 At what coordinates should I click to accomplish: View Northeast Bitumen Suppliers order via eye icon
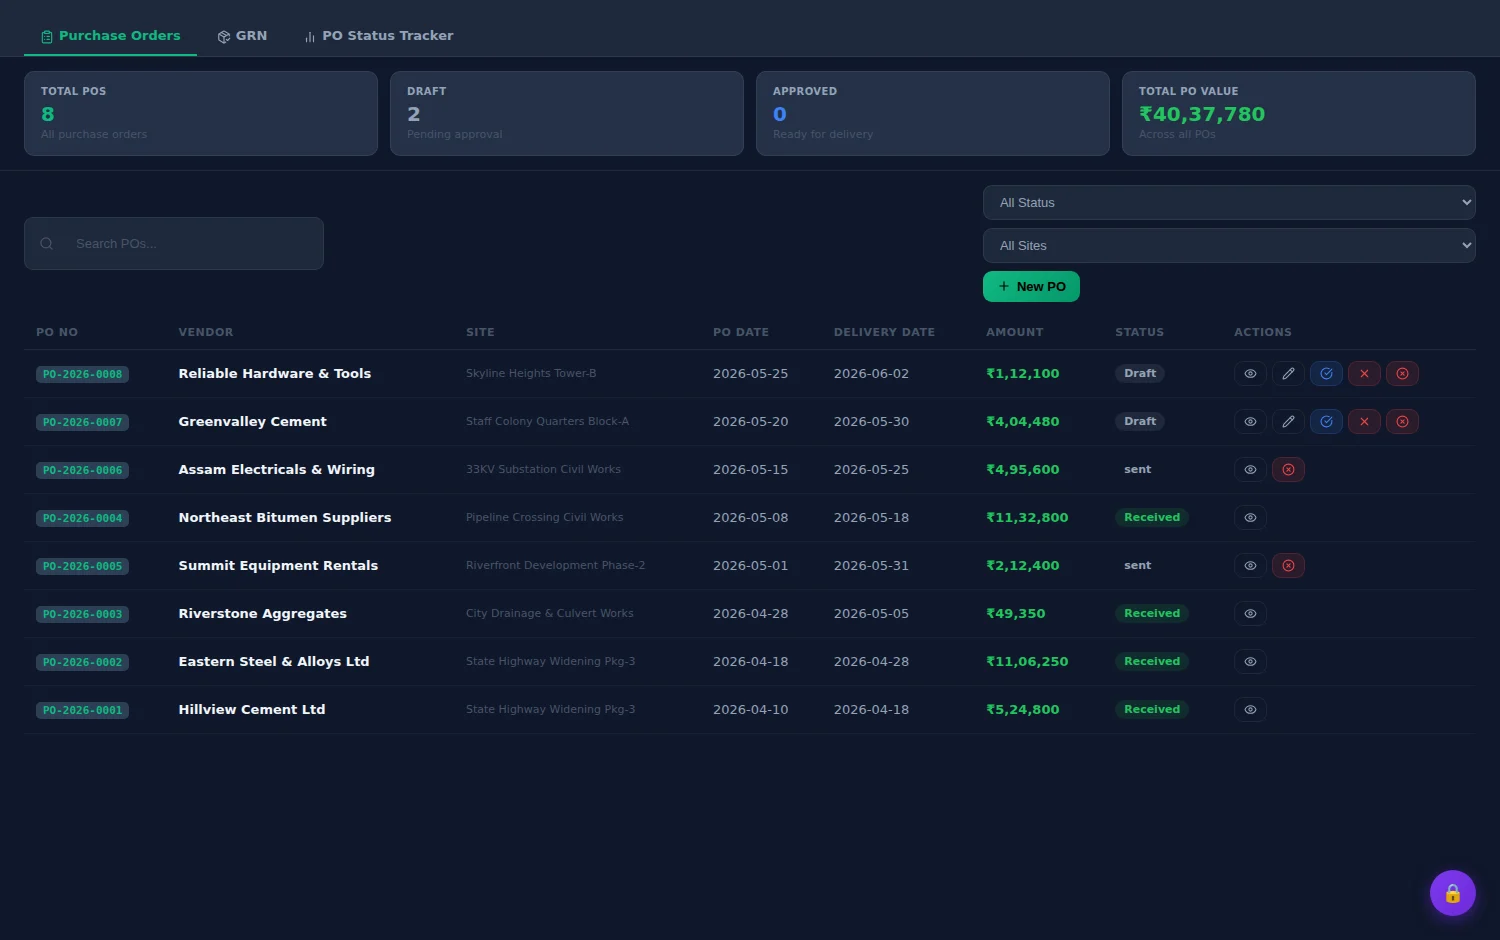click(1250, 517)
